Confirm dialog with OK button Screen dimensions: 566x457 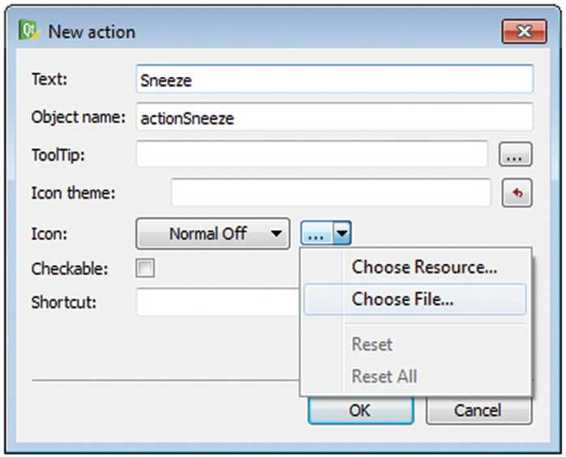click(361, 410)
